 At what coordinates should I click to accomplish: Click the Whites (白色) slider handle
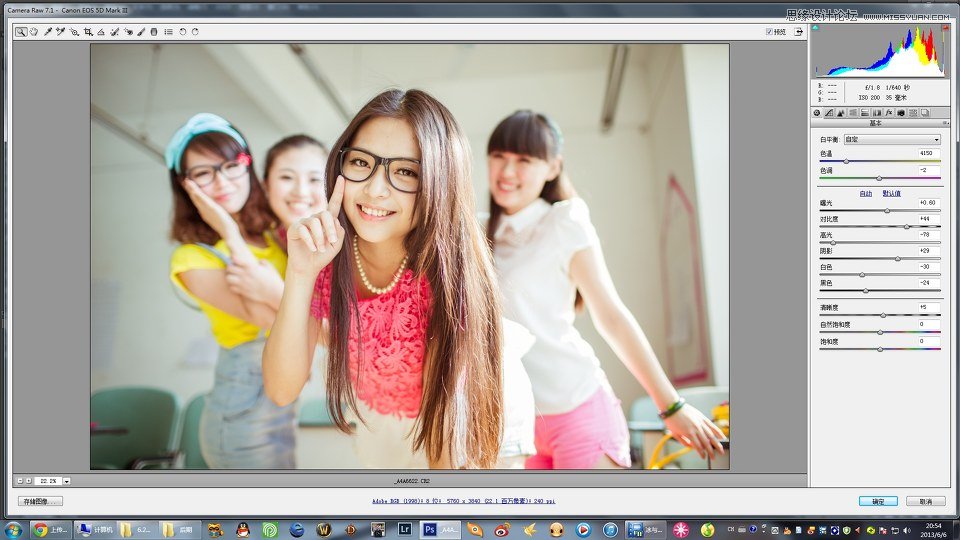pos(862,275)
